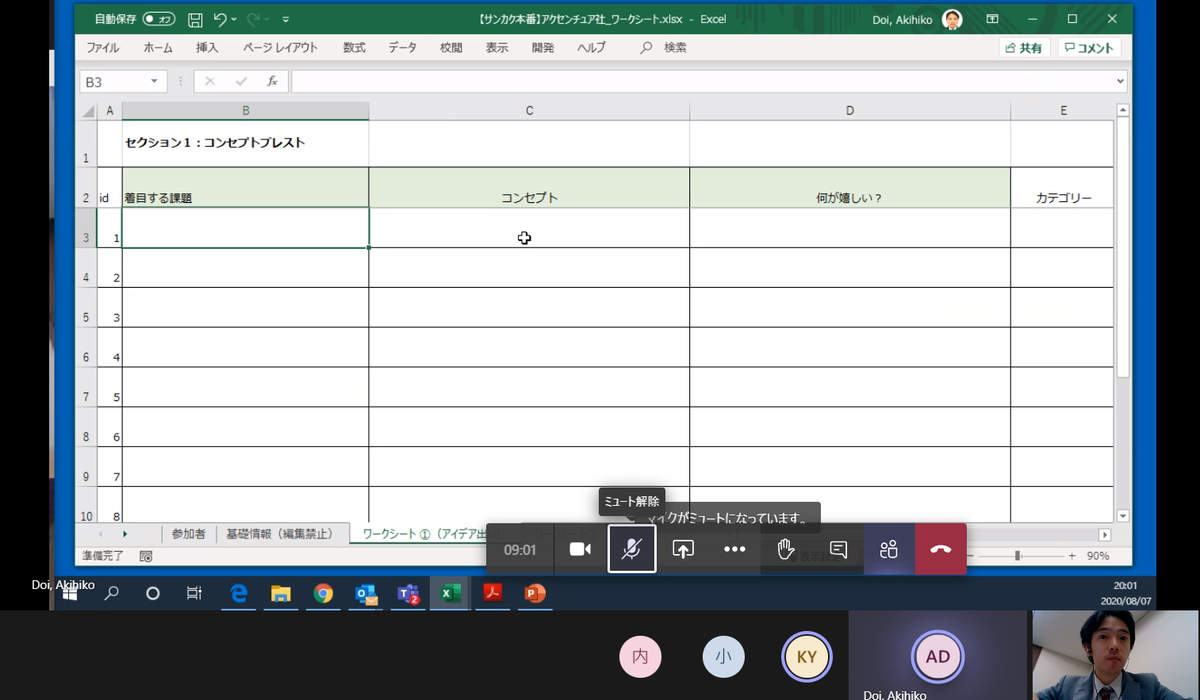Click the Redo arrow in Excel
Screen dimensions: 1200x700
click(253, 19)
